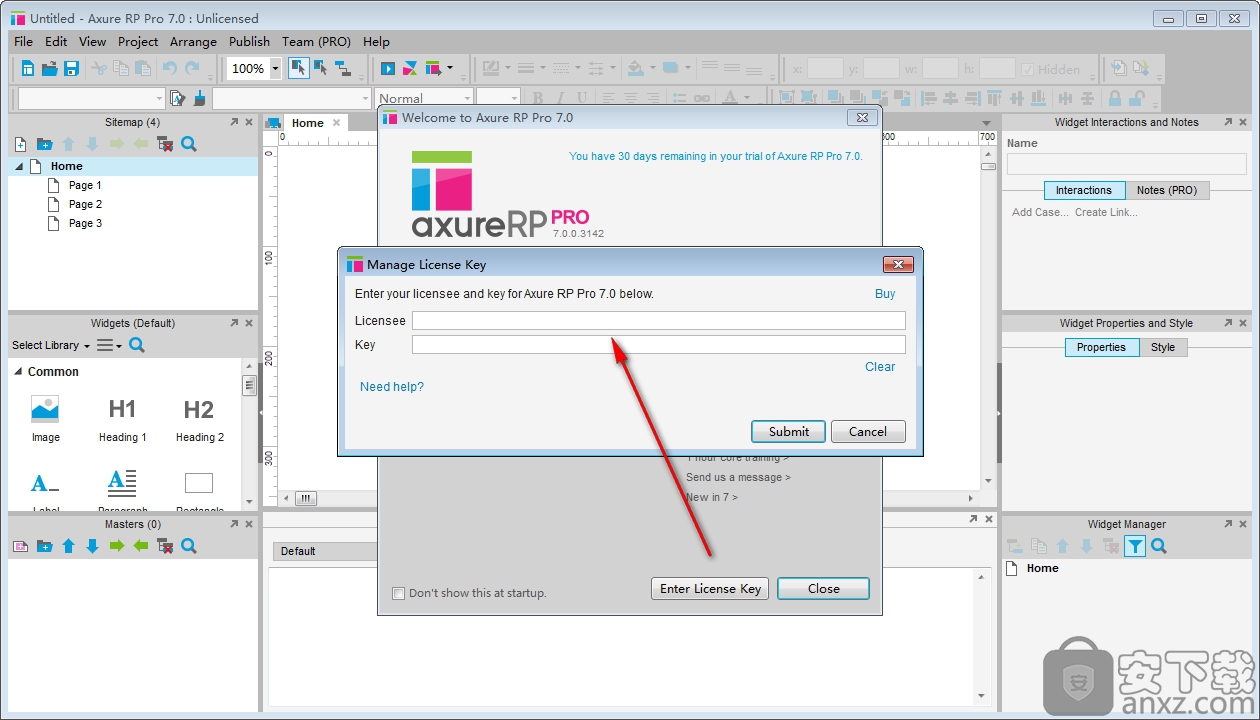Open the Publish menu
The width and height of the screenshot is (1260, 720).
point(249,42)
